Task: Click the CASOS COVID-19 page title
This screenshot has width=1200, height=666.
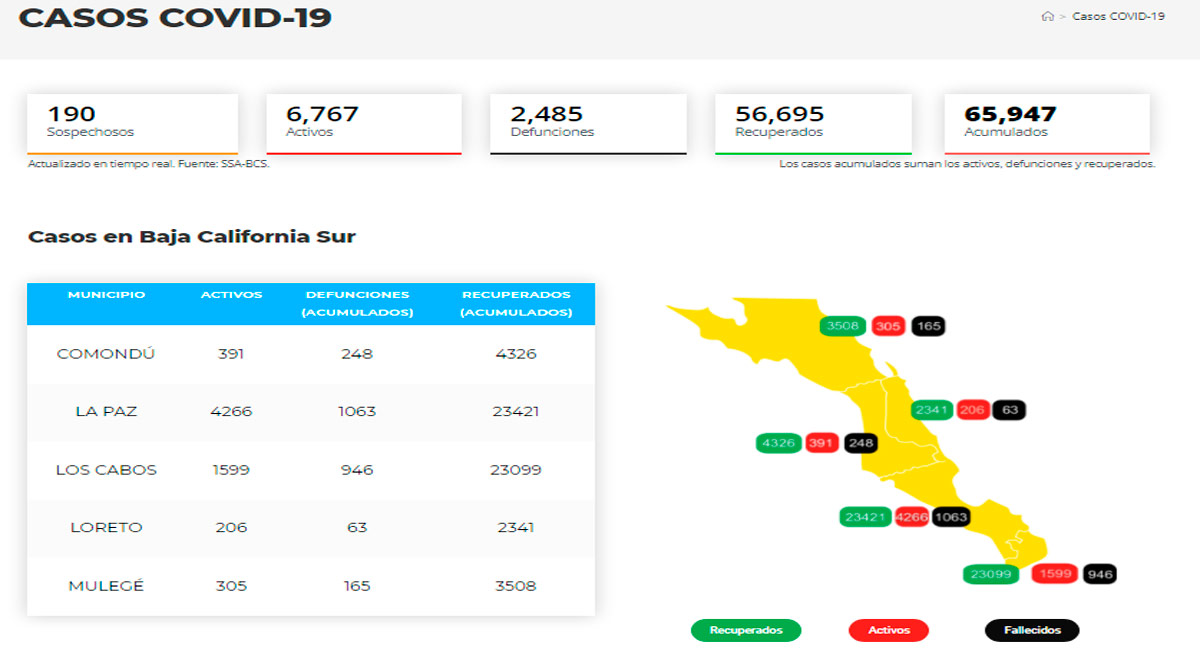Action: 176,17
